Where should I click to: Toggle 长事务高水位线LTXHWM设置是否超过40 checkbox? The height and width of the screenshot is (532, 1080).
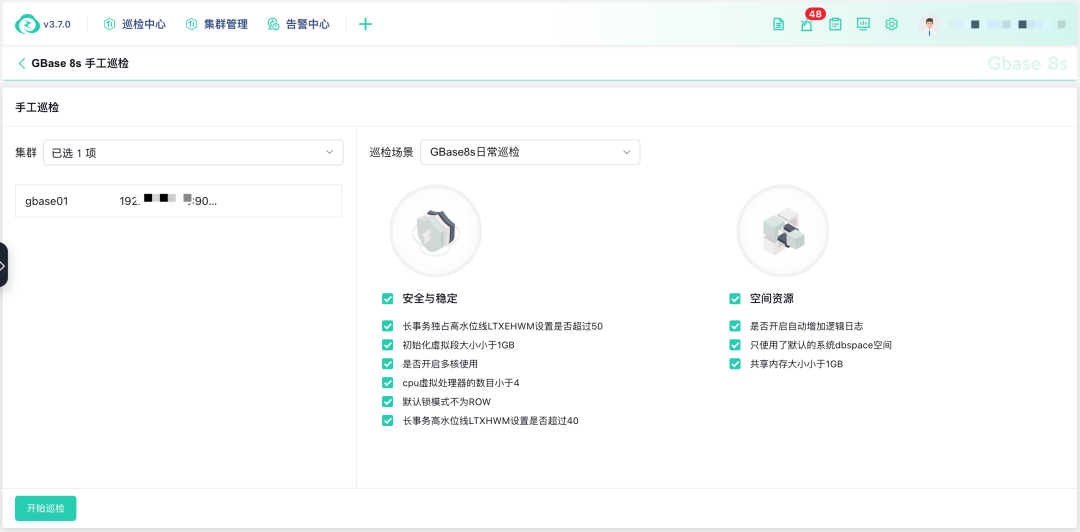point(387,420)
